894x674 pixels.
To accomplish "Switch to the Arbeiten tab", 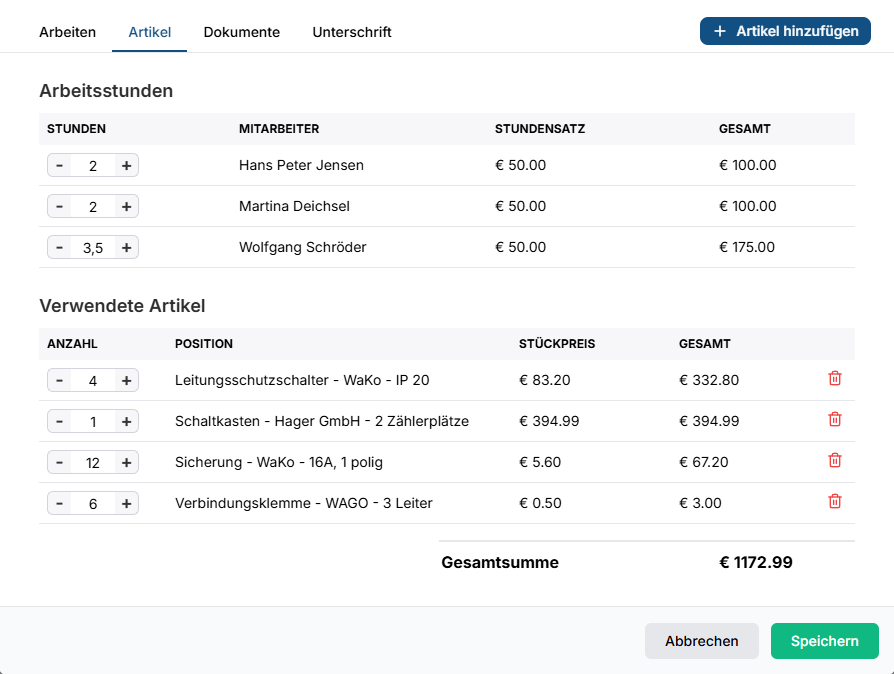I will coord(68,32).
